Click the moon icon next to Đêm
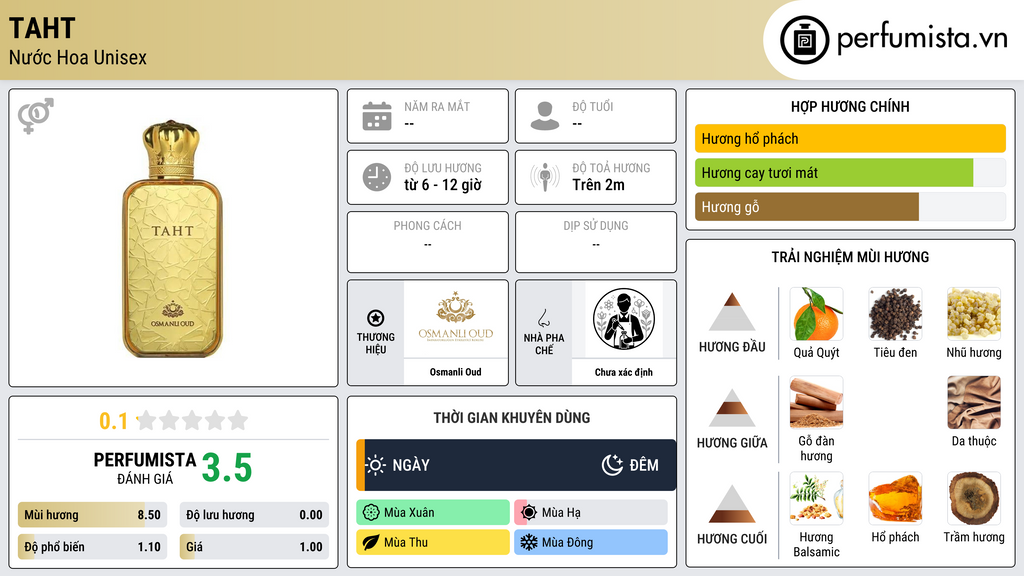This screenshot has height=576, width=1024. coord(612,465)
